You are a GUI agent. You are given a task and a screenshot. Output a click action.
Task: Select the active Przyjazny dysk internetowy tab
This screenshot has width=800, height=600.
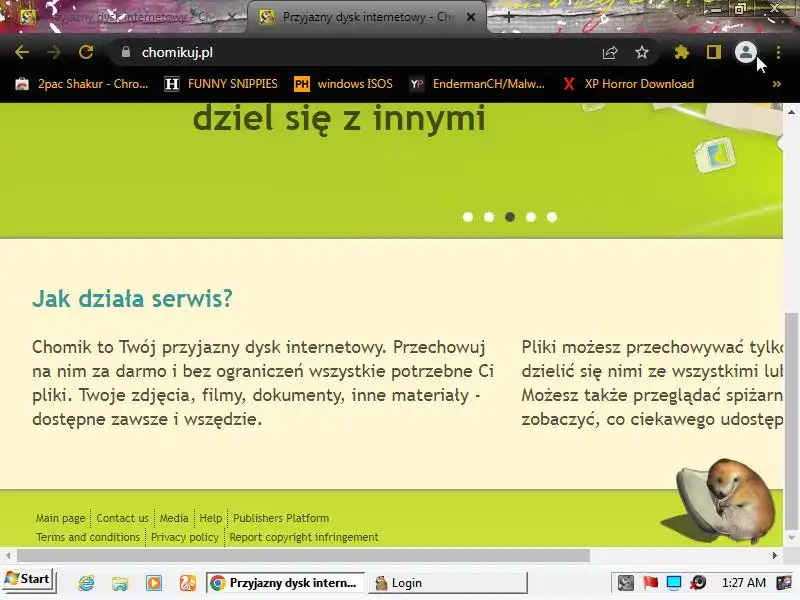coord(365,17)
